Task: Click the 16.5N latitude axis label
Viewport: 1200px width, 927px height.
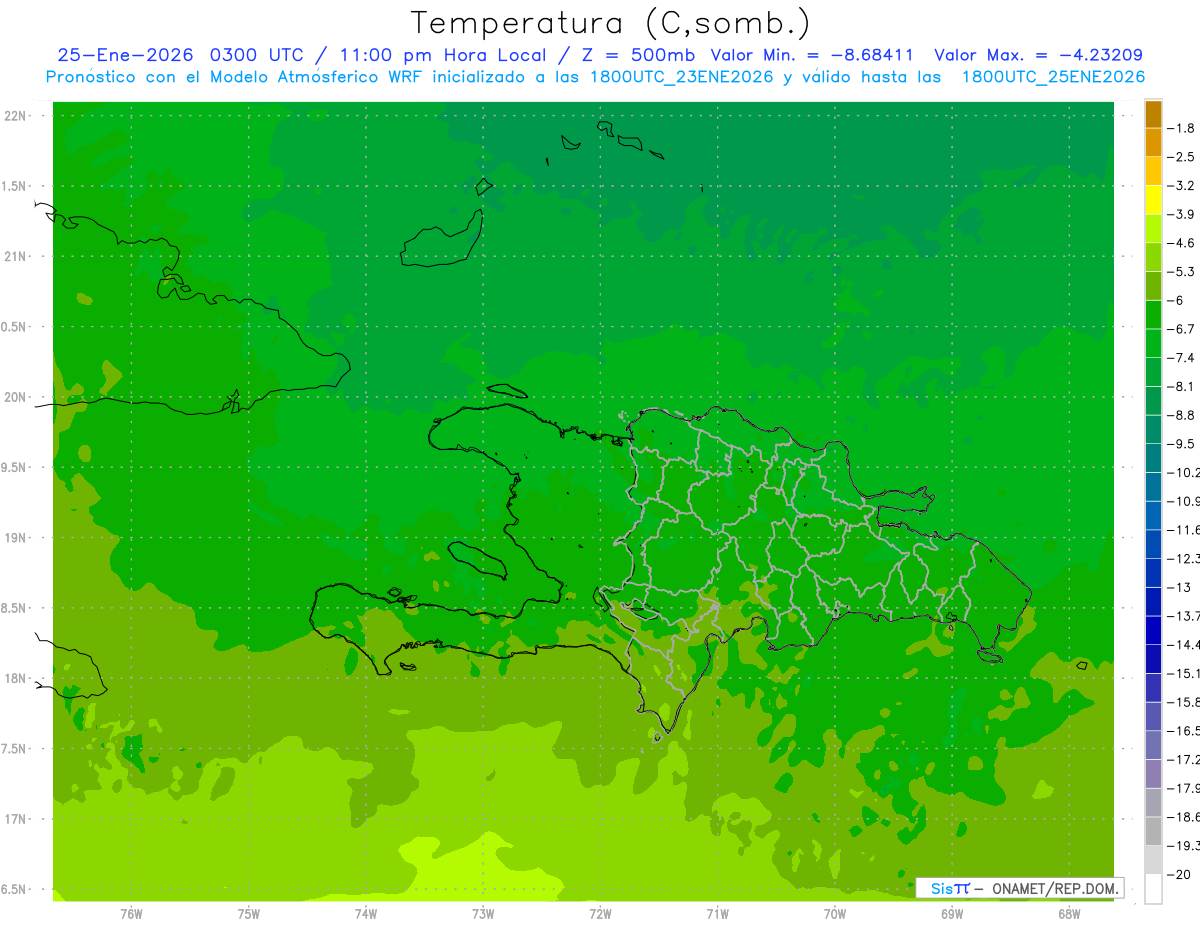Action: coord(14,890)
